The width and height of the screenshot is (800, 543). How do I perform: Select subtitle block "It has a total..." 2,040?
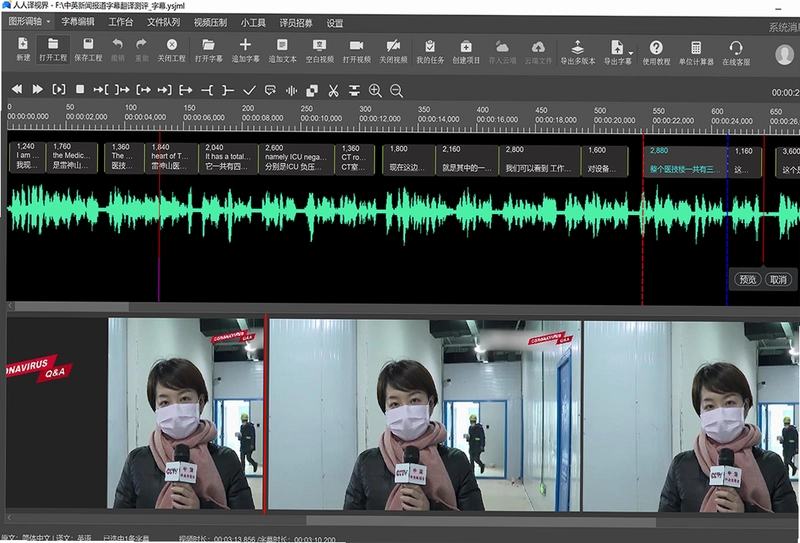pos(229,159)
